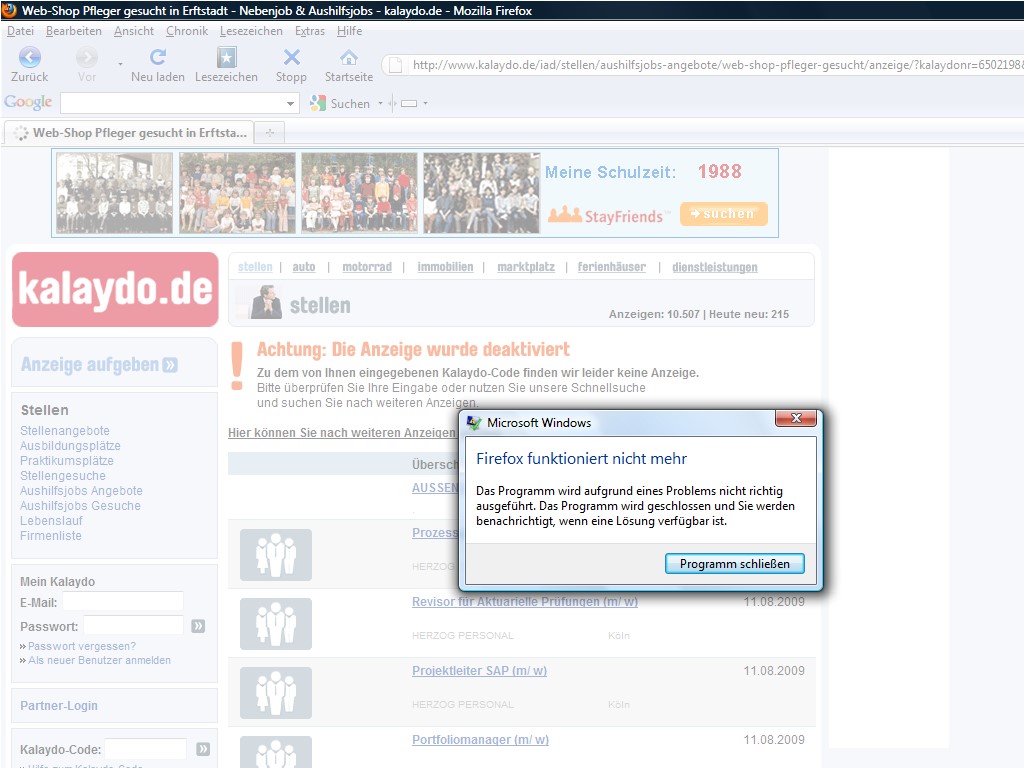Click the kalaydo.de logo

tap(115, 289)
